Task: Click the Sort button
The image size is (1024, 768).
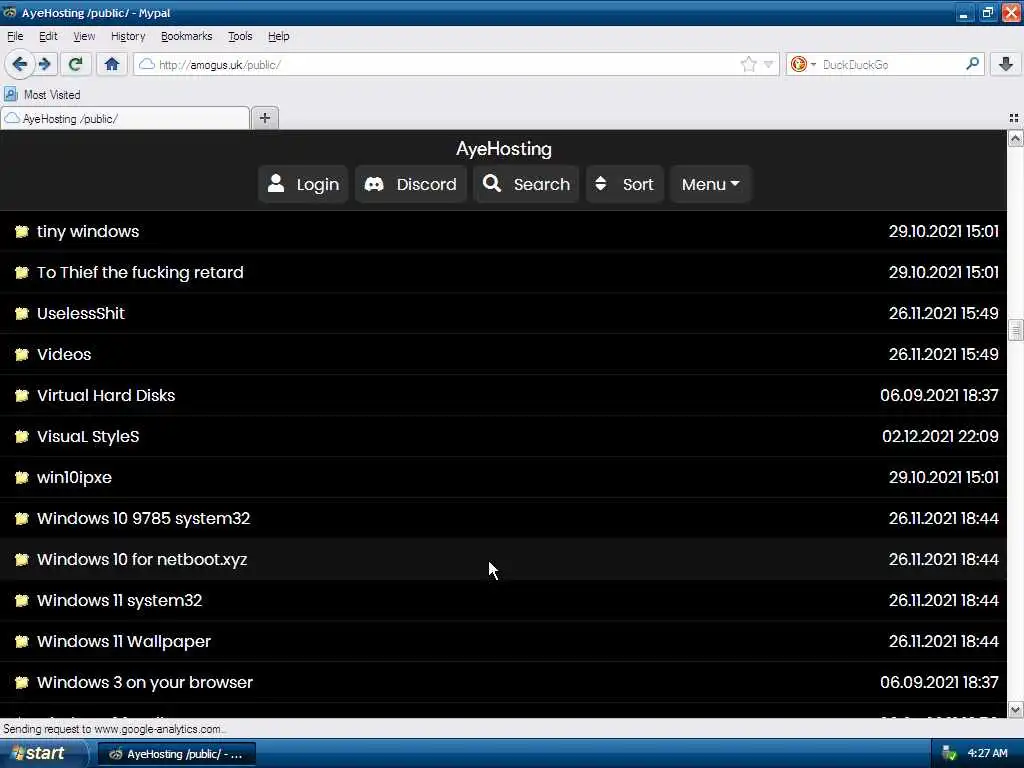Action: 625,184
